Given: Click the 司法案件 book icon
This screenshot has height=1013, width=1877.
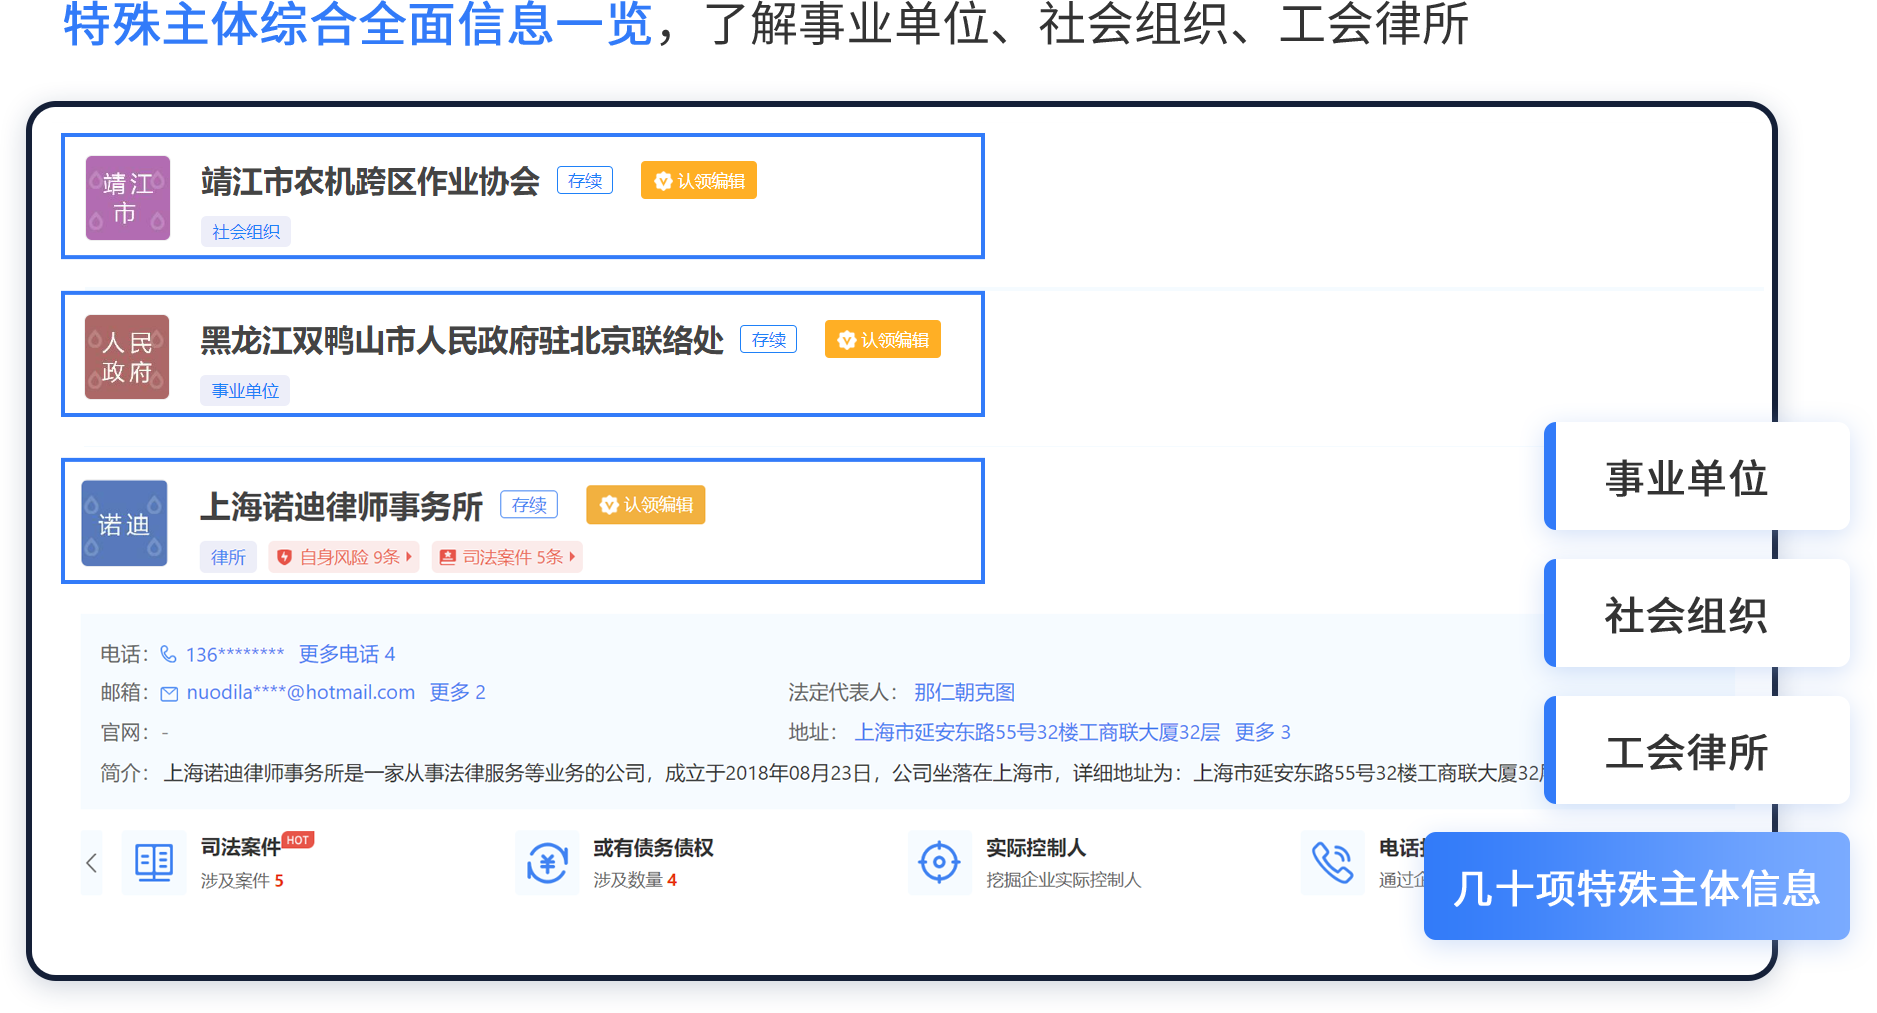Looking at the screenshot, I should 154,862.
